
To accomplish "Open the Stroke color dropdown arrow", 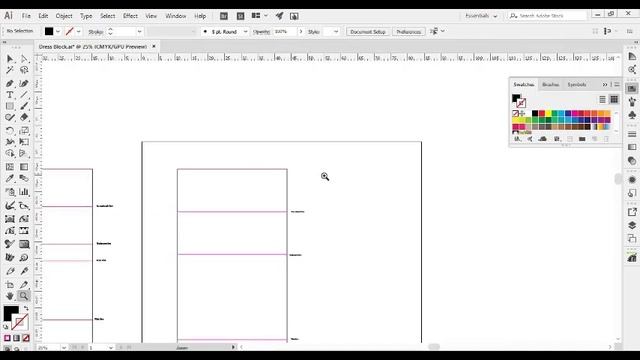I will (x=78, y=31).
